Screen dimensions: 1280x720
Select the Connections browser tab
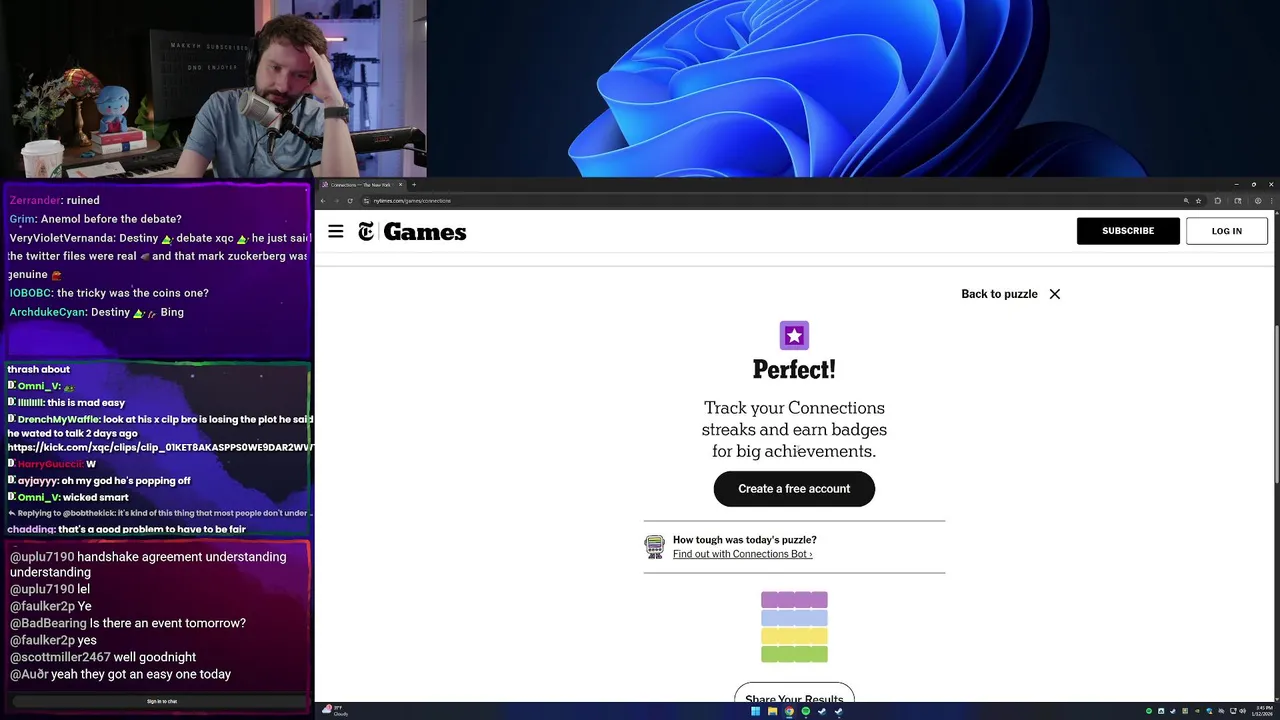(360, 185)
